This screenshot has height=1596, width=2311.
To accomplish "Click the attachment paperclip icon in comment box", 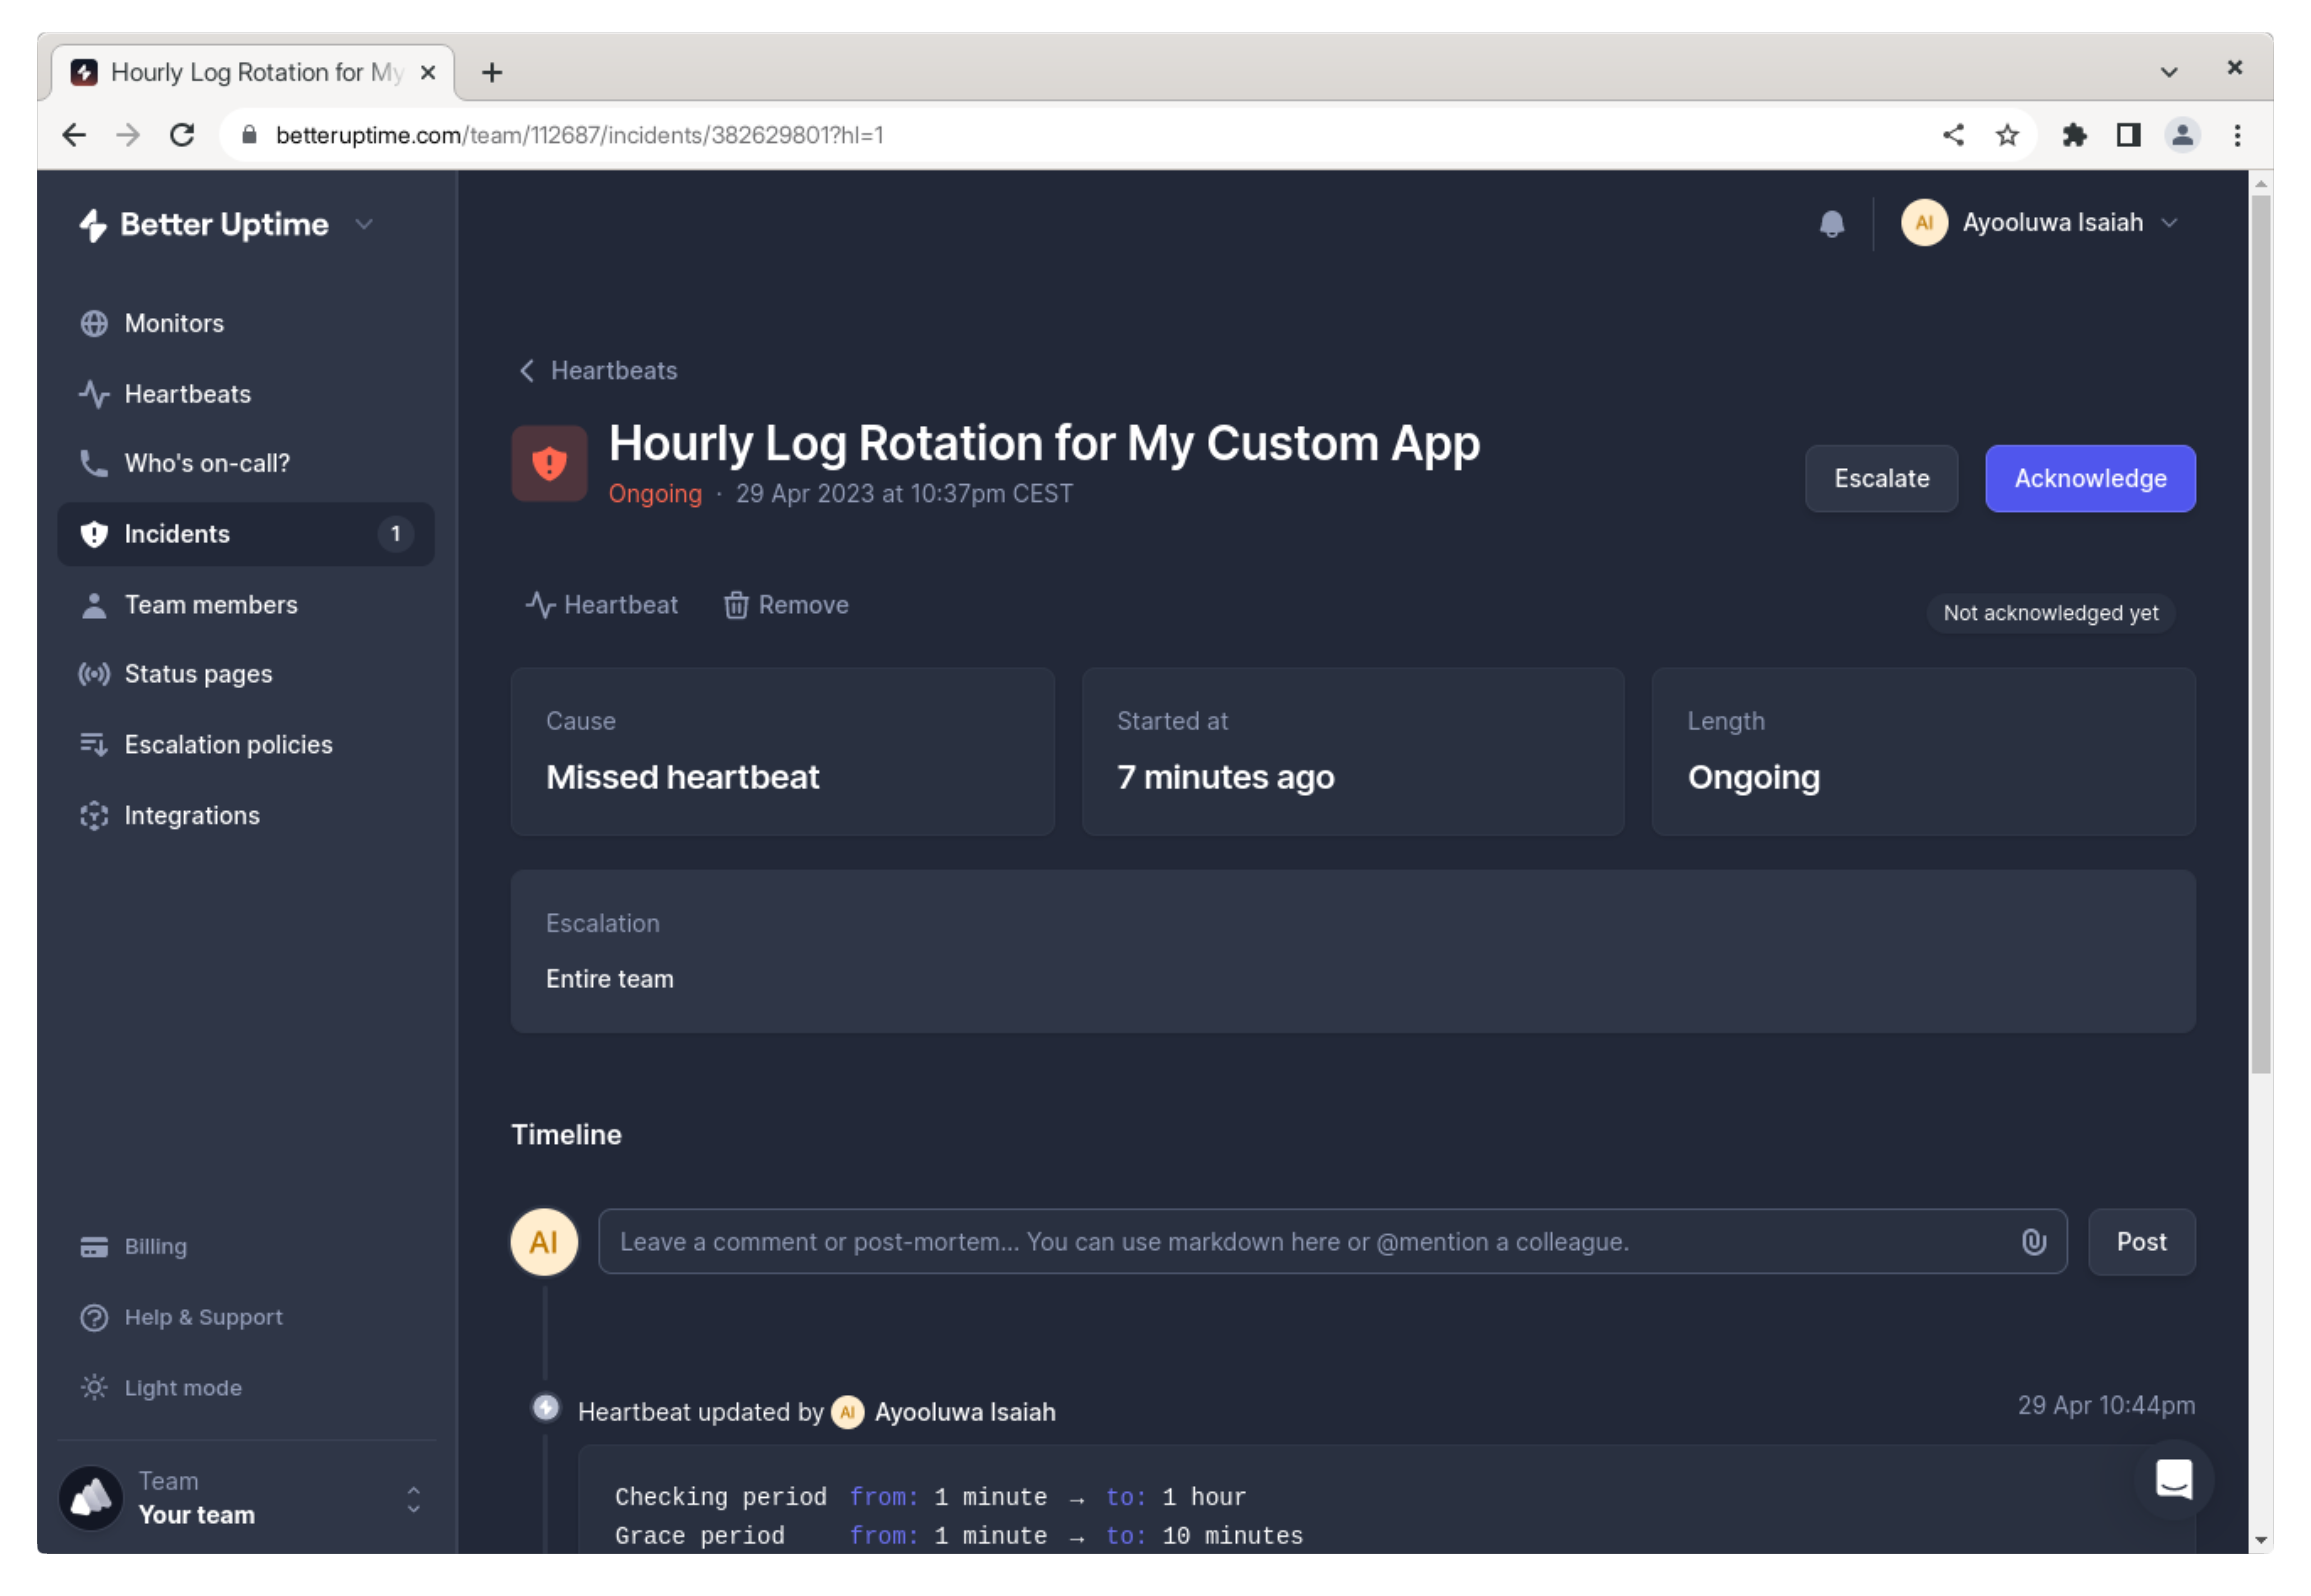I will coord(2033,1241).
